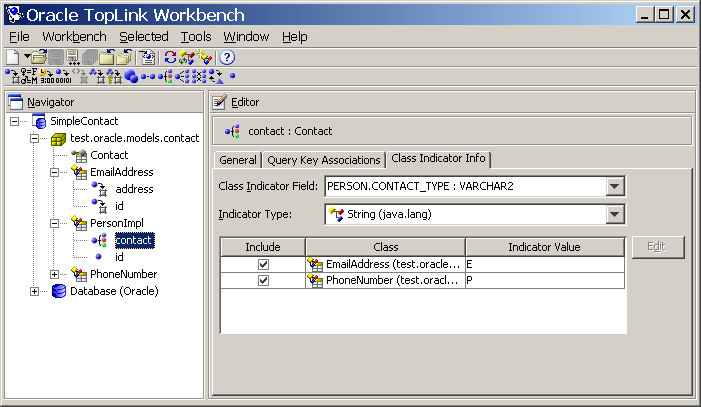The height and width of the screenshot is (407, 701).
Task: Select the Direct Map key mapping icon
Action: [x=114, y=76]
